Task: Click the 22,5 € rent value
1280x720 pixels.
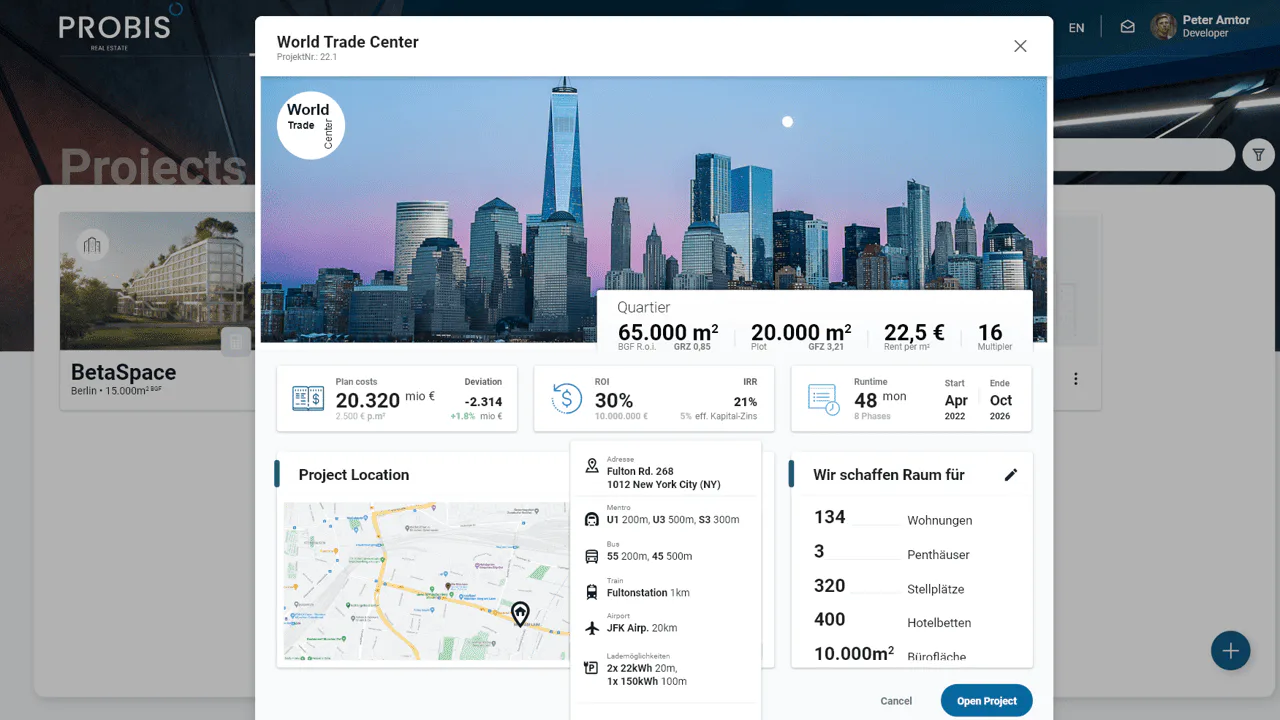Action: 914,333
